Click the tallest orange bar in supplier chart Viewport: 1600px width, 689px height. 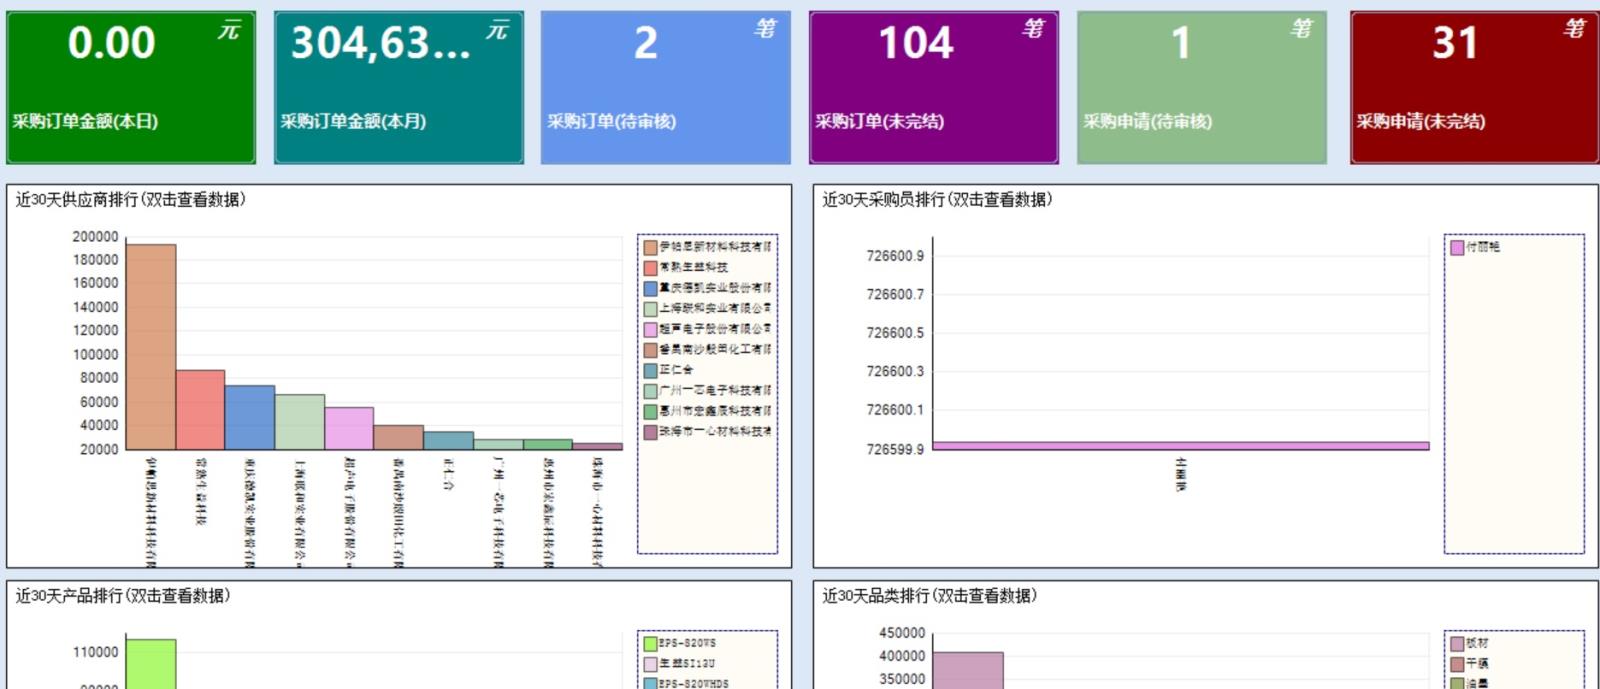point(151,346)
